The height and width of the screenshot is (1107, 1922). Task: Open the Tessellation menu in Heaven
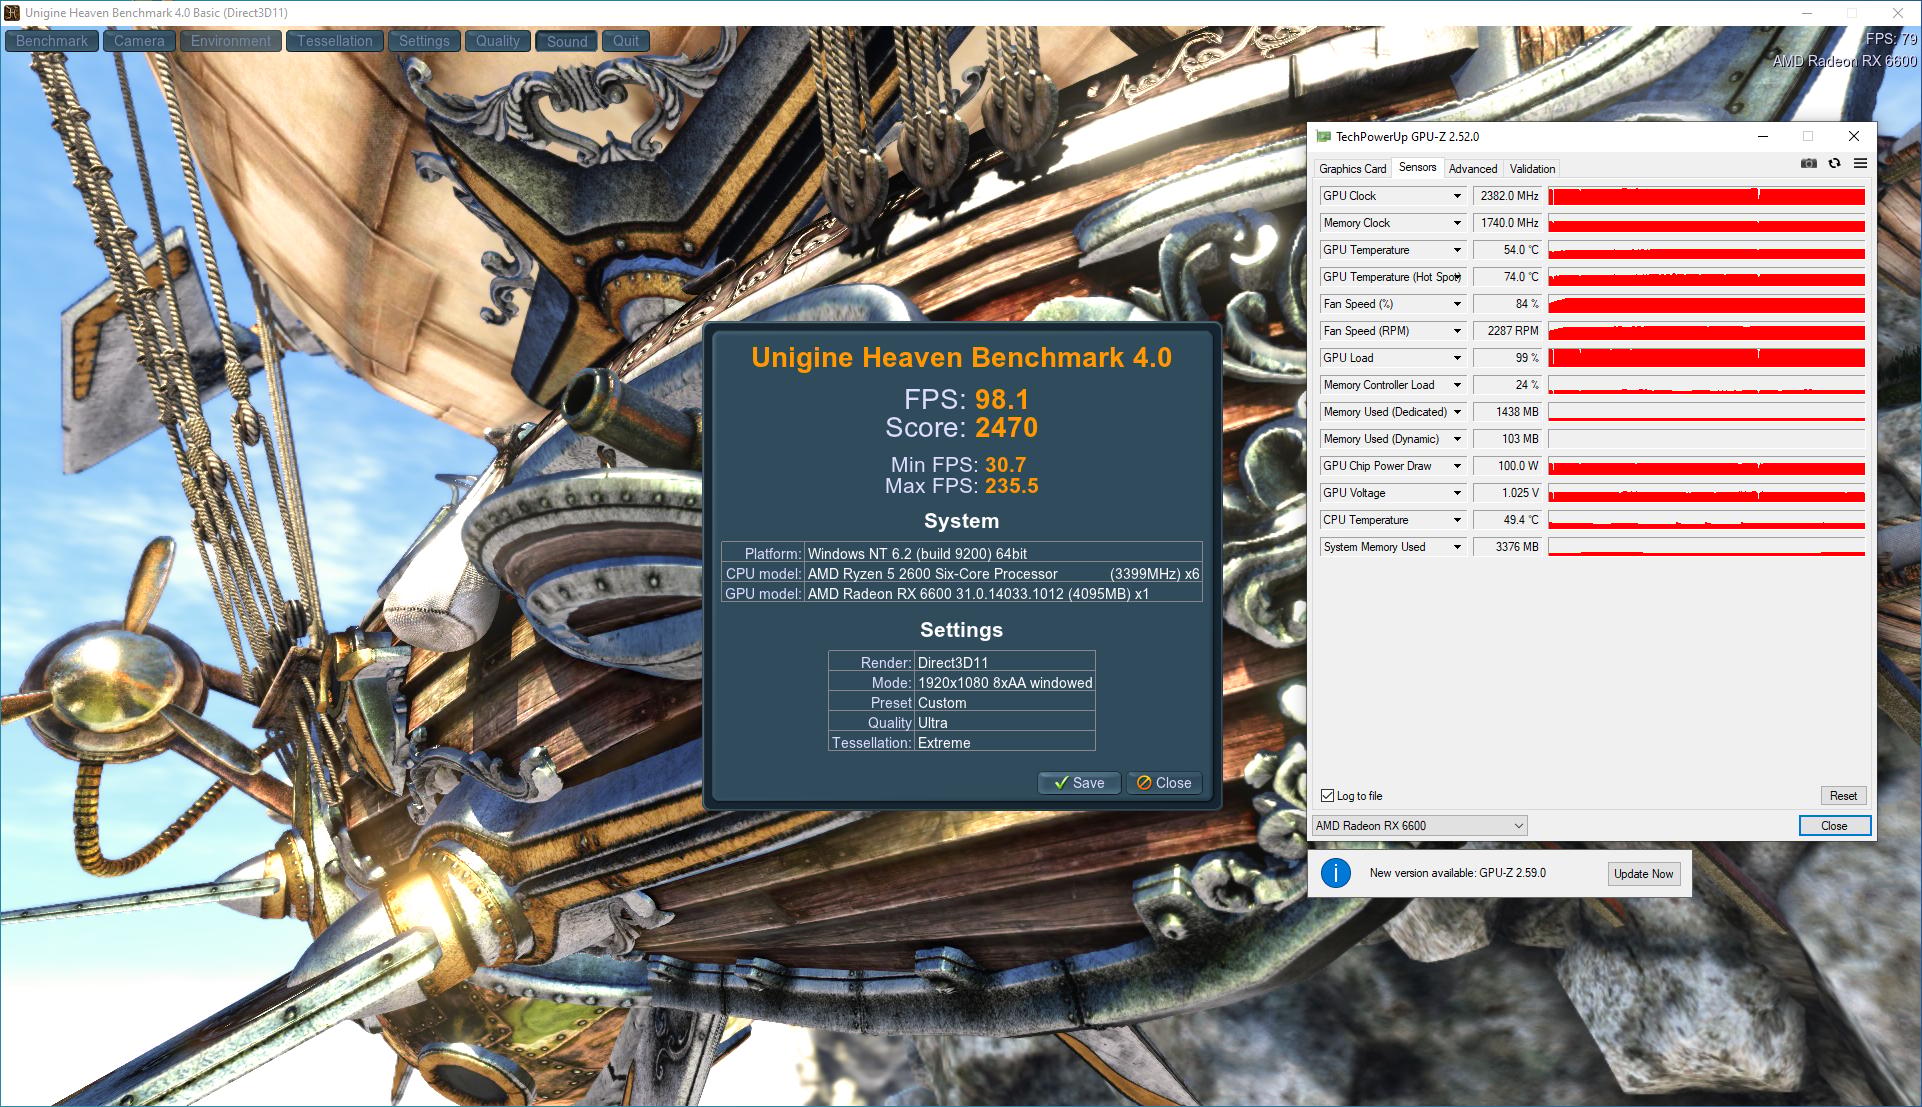click(335, 41)
